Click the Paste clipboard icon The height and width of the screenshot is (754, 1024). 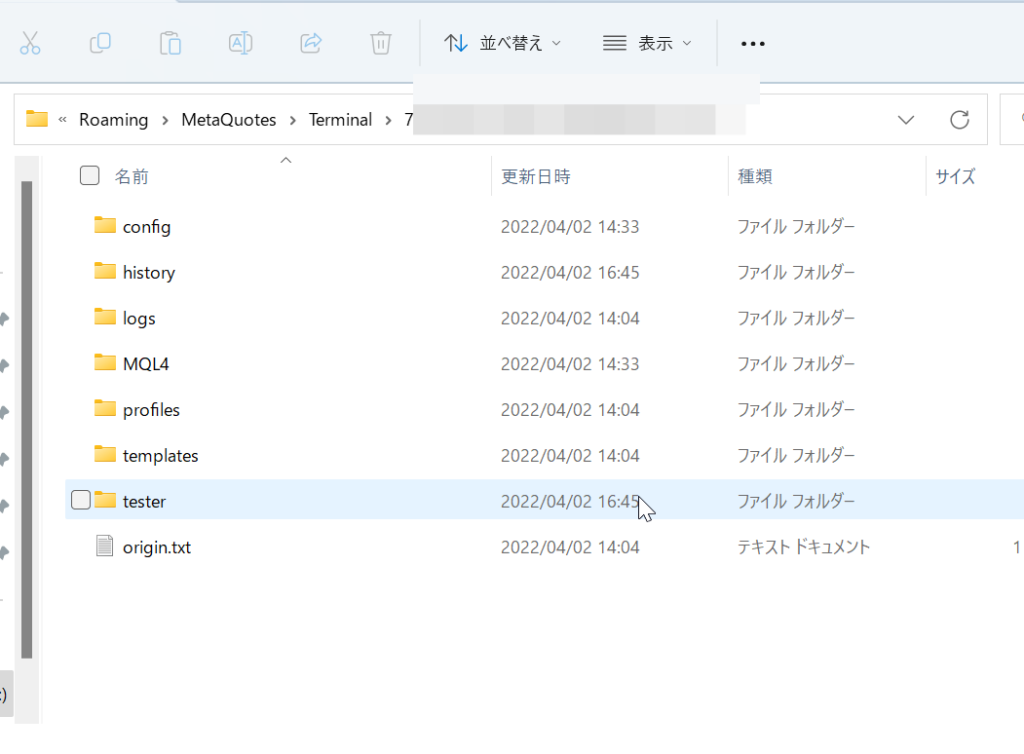170,43
